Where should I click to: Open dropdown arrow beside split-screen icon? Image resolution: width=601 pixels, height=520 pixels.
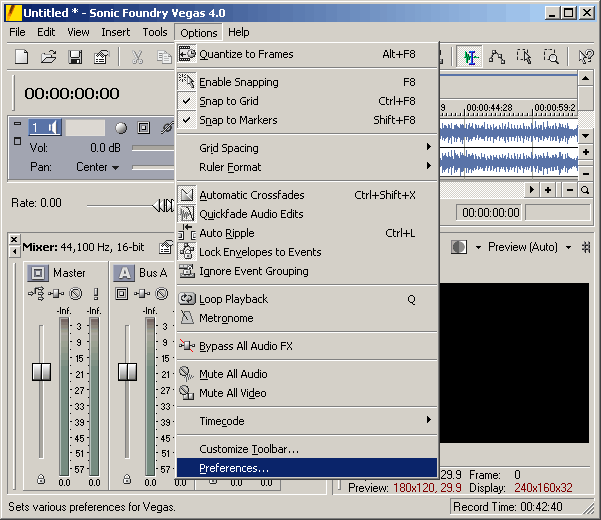478,248
